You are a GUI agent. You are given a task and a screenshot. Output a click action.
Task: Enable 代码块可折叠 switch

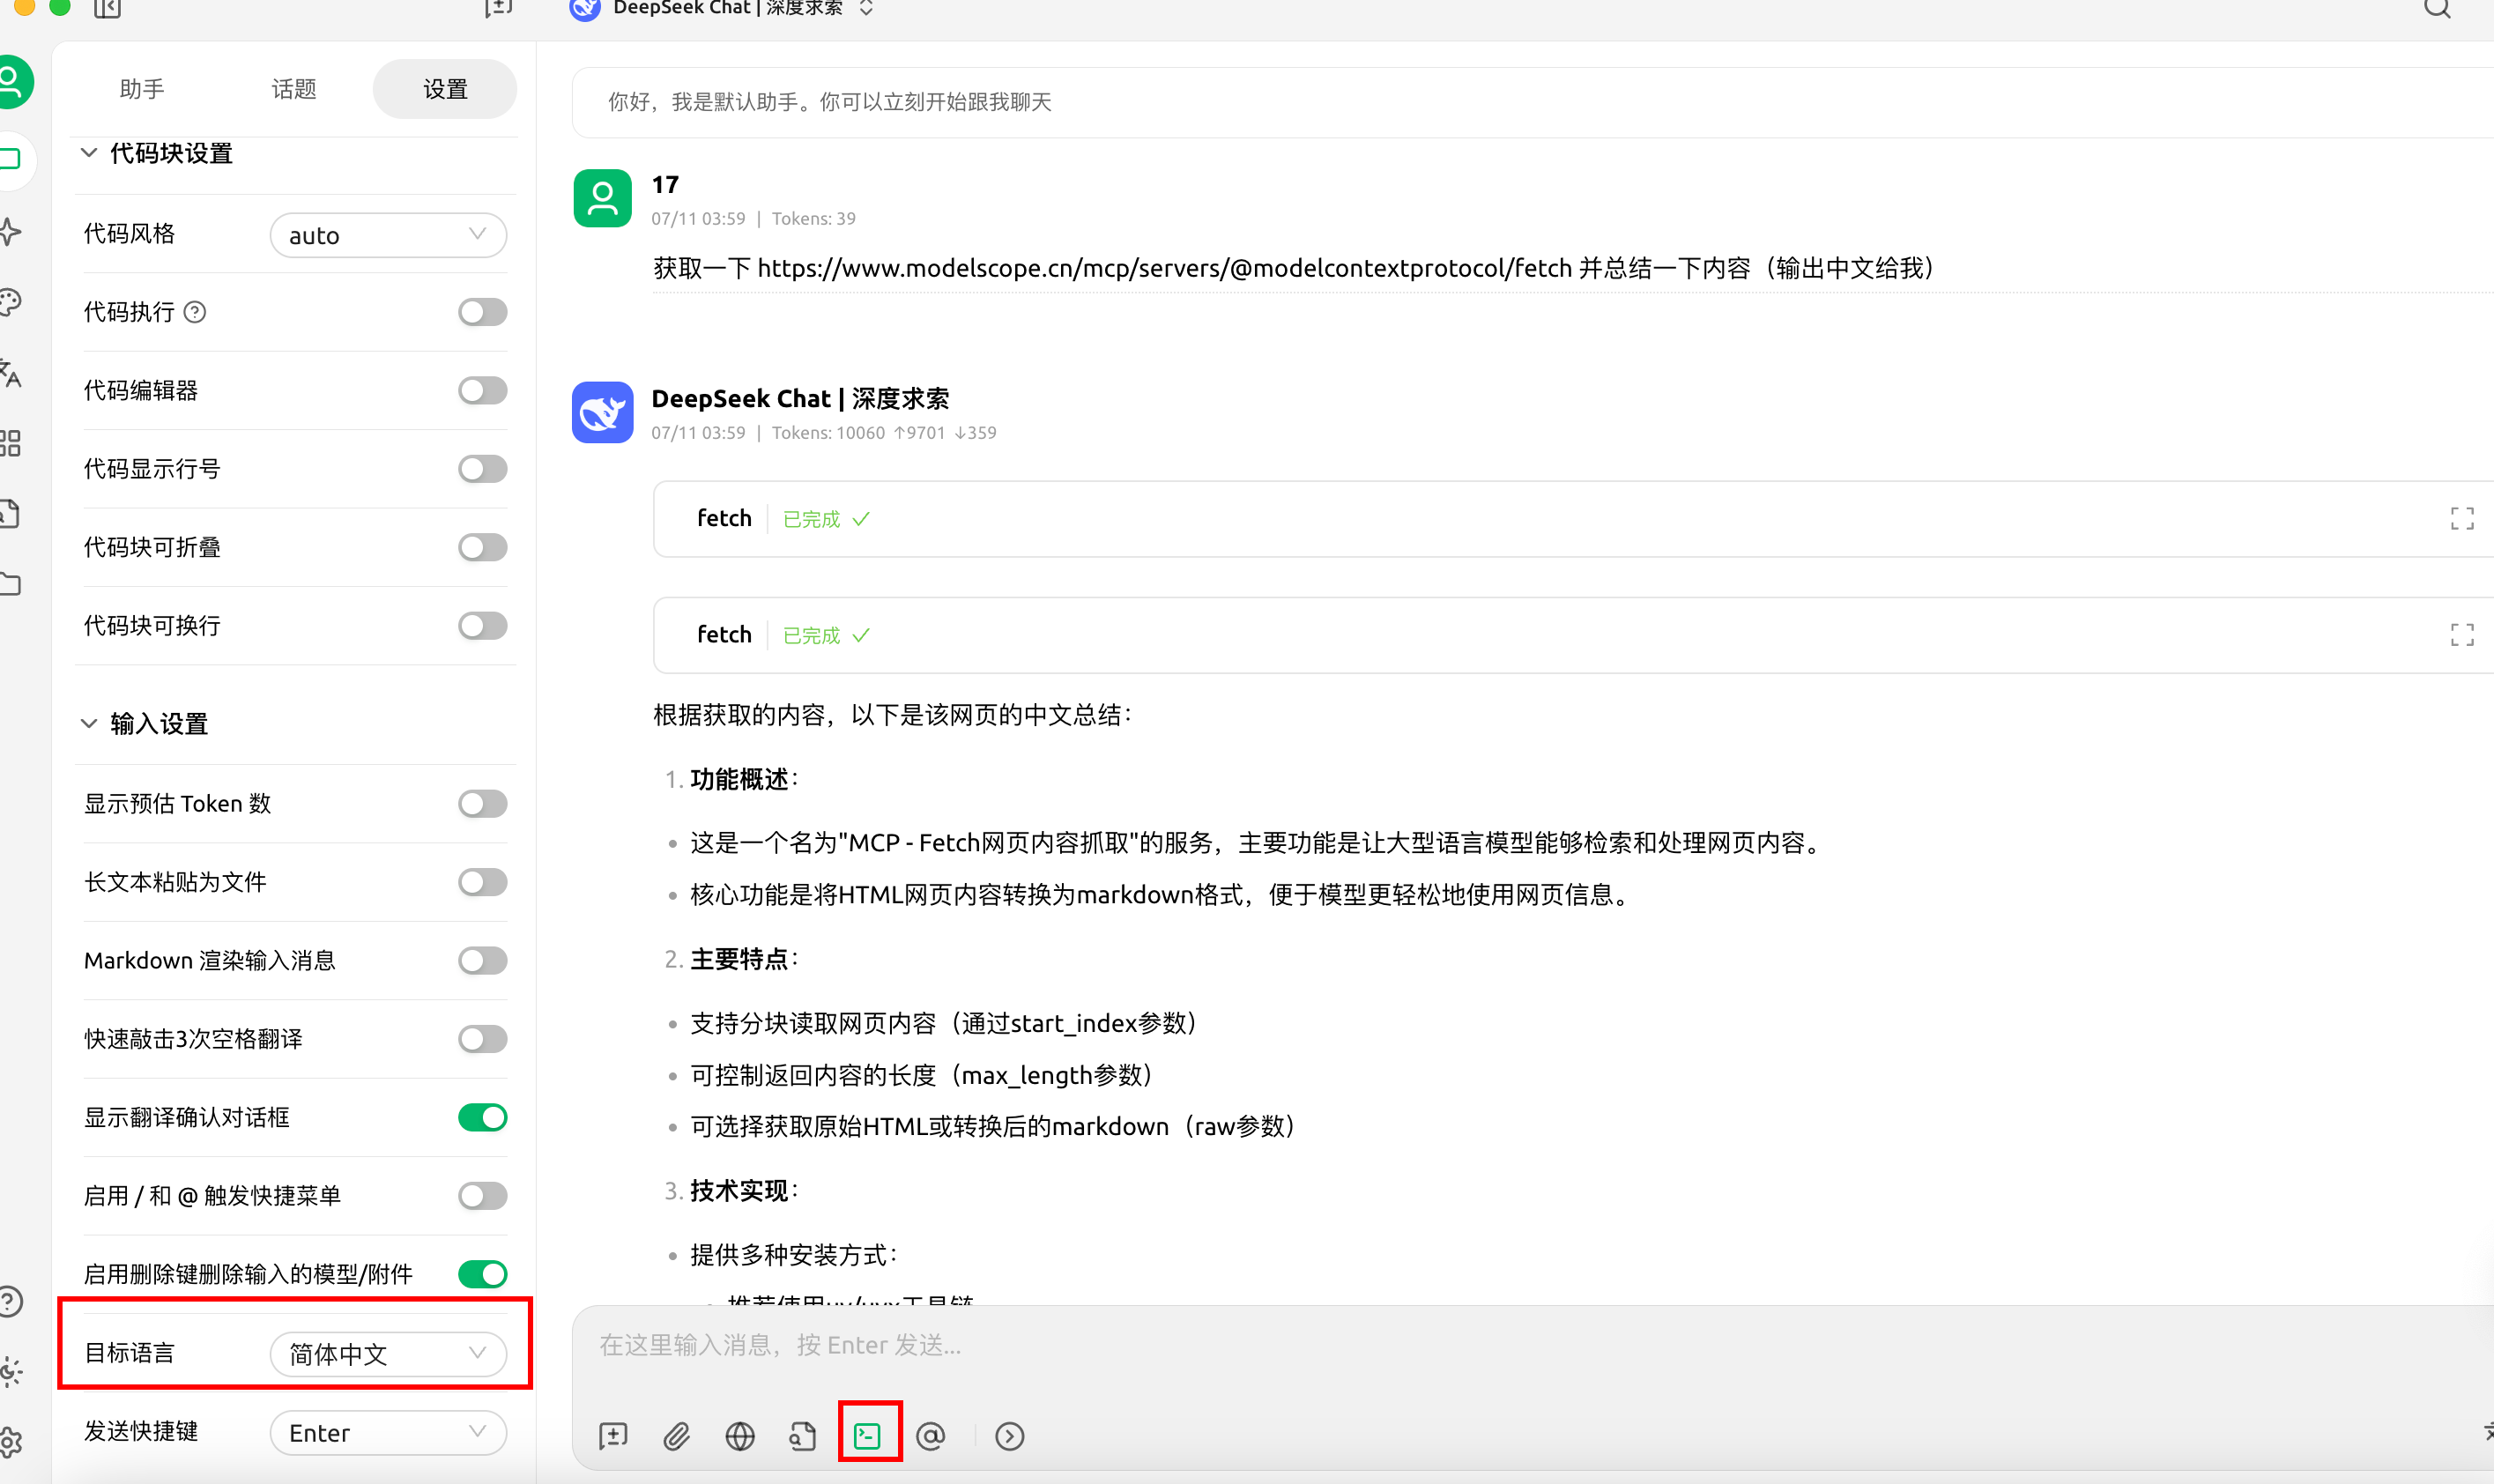[482, 547]
